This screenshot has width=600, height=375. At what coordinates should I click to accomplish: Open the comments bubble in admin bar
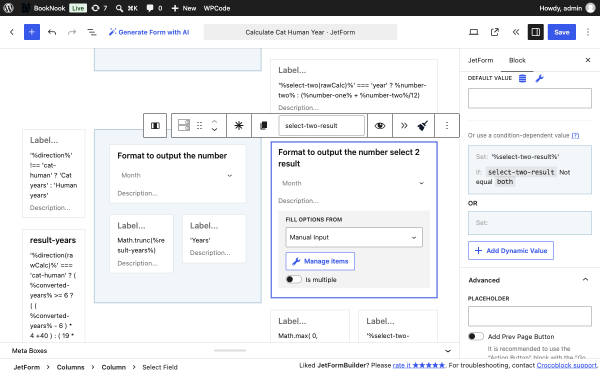coord(154,8)
